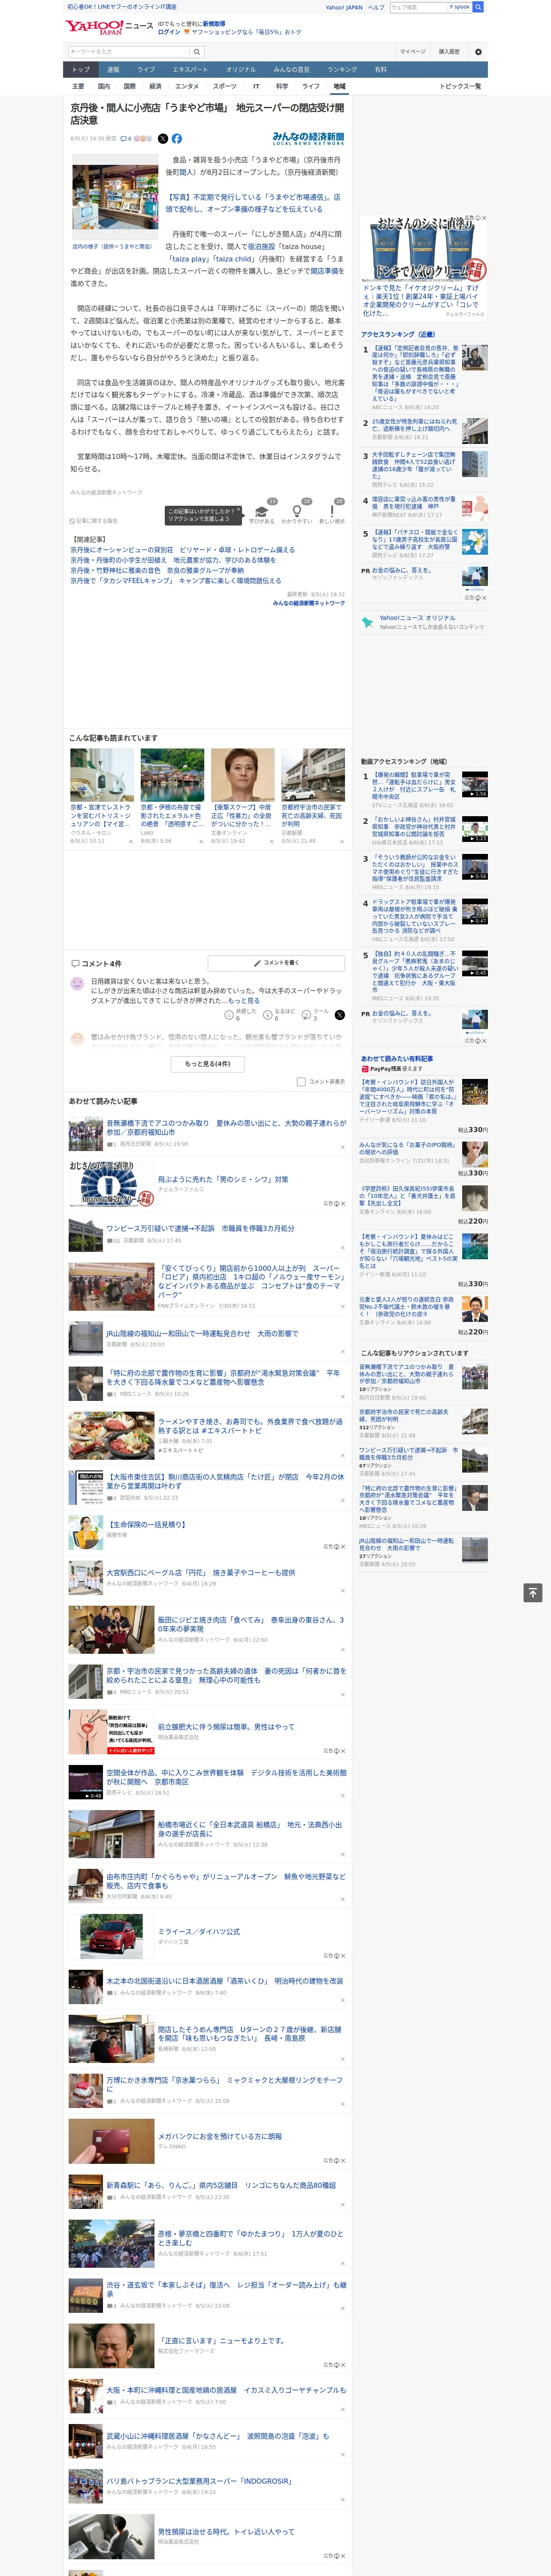Viewport: 551px width, 2576px height.
Task: Open the ランキング tab
Action: (x=342, y=70)
